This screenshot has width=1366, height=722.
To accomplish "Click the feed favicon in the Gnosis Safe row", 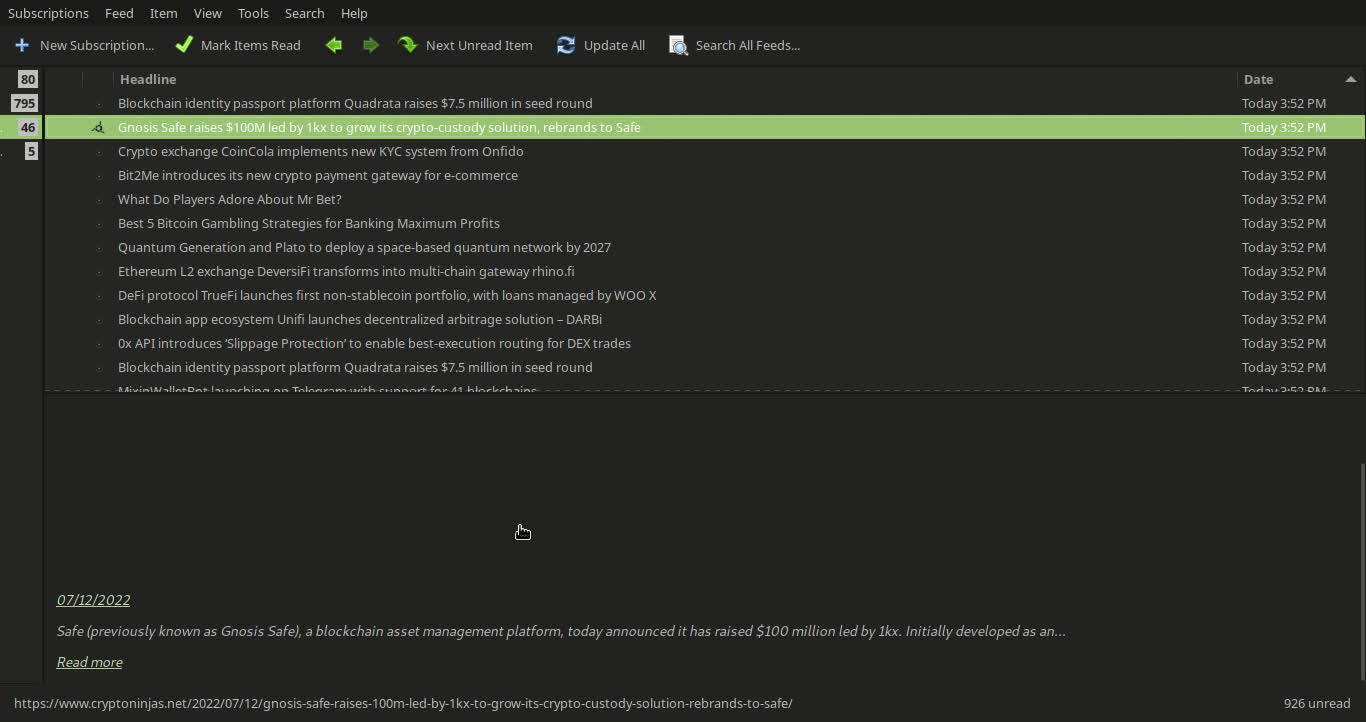I will (x=98, y=127).
